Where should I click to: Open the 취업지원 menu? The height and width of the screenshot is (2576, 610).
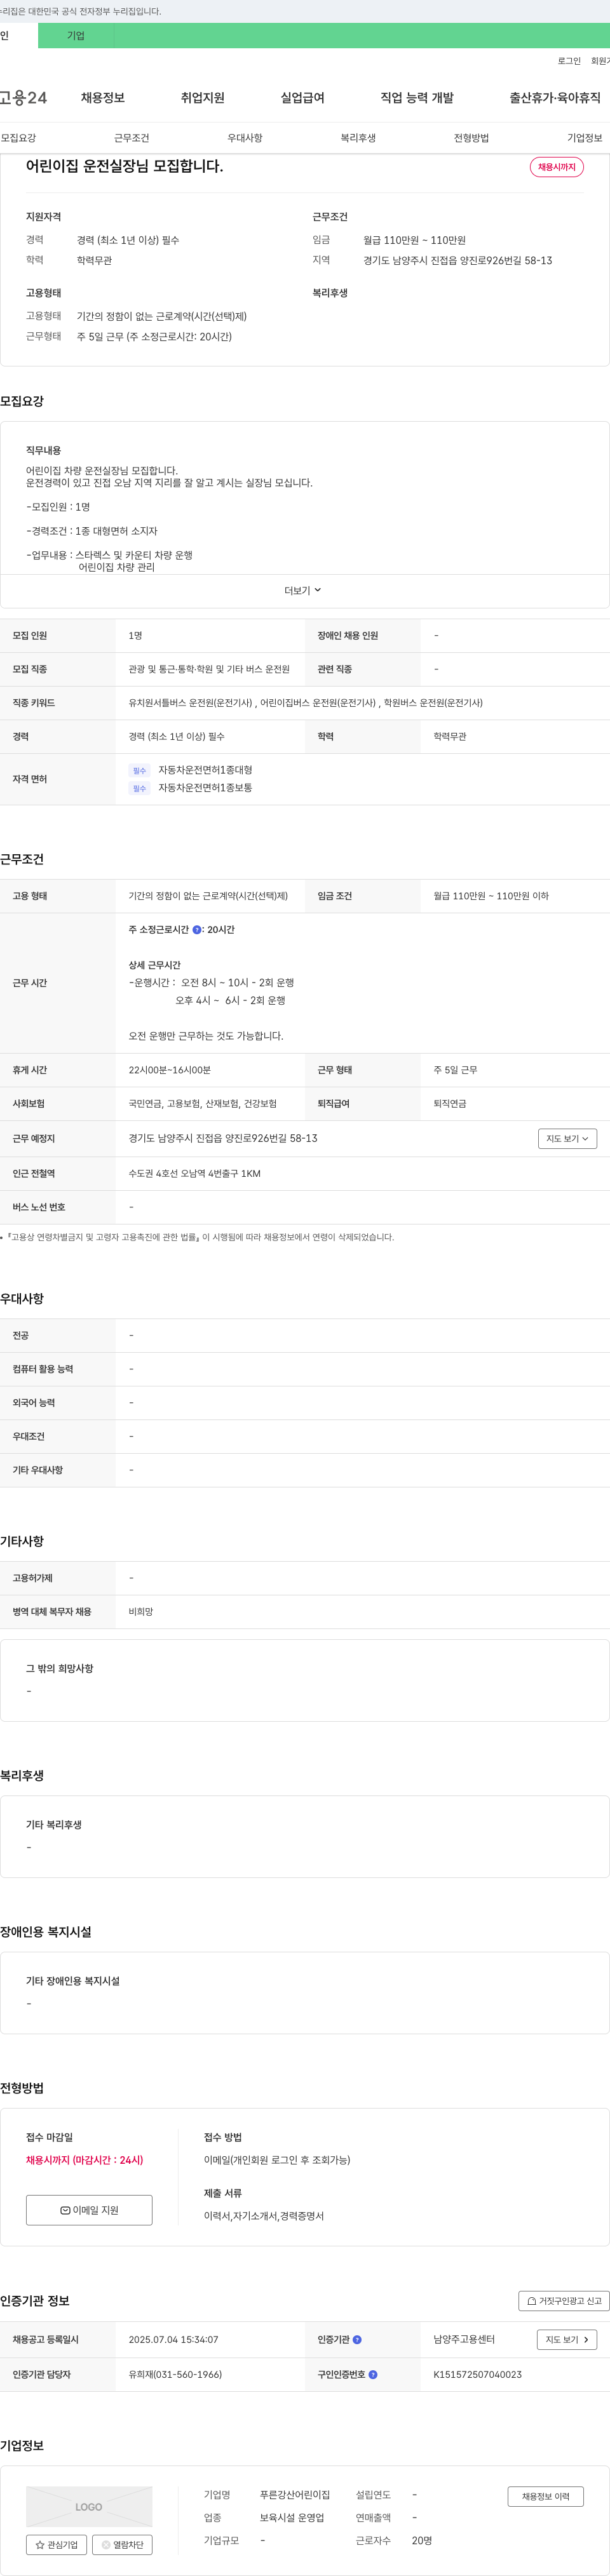tap(203, 97)
